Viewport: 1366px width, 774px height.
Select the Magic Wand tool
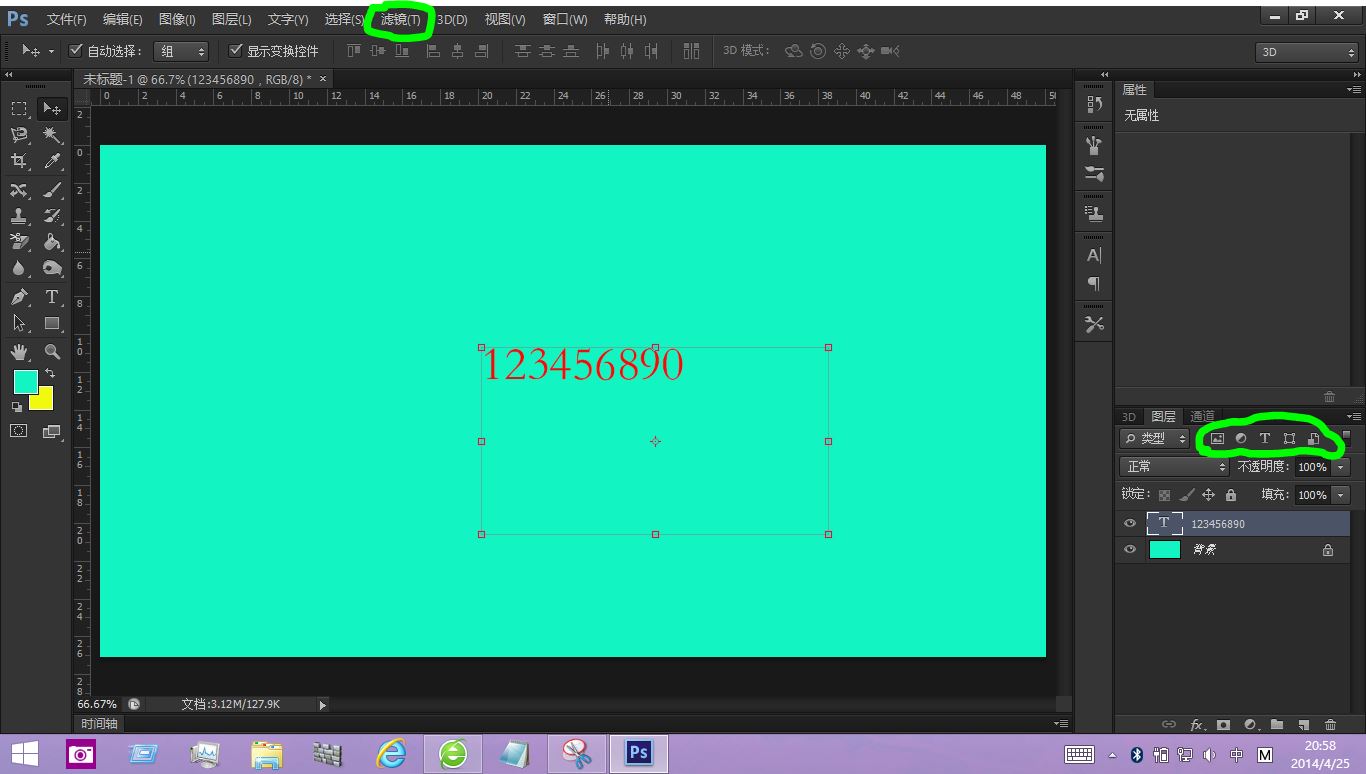tap(52, 134)
